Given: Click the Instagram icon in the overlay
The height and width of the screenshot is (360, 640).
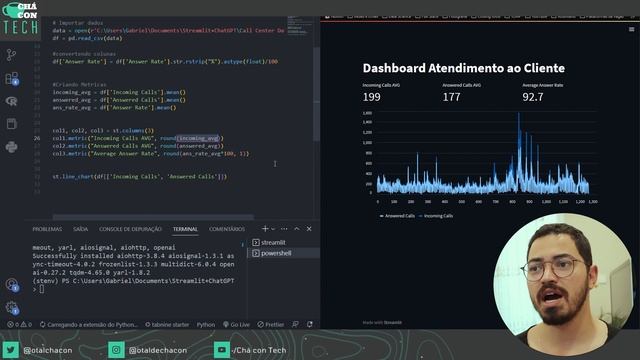Looking at the screenshot, I should click(x=116, y=350).
